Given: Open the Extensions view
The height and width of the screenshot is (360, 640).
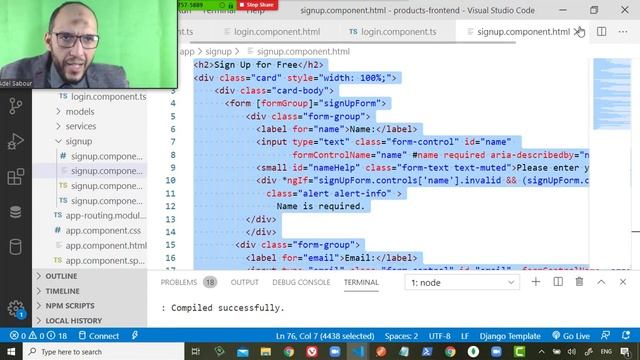Looking at the screenshot, I should pos(16,177).
